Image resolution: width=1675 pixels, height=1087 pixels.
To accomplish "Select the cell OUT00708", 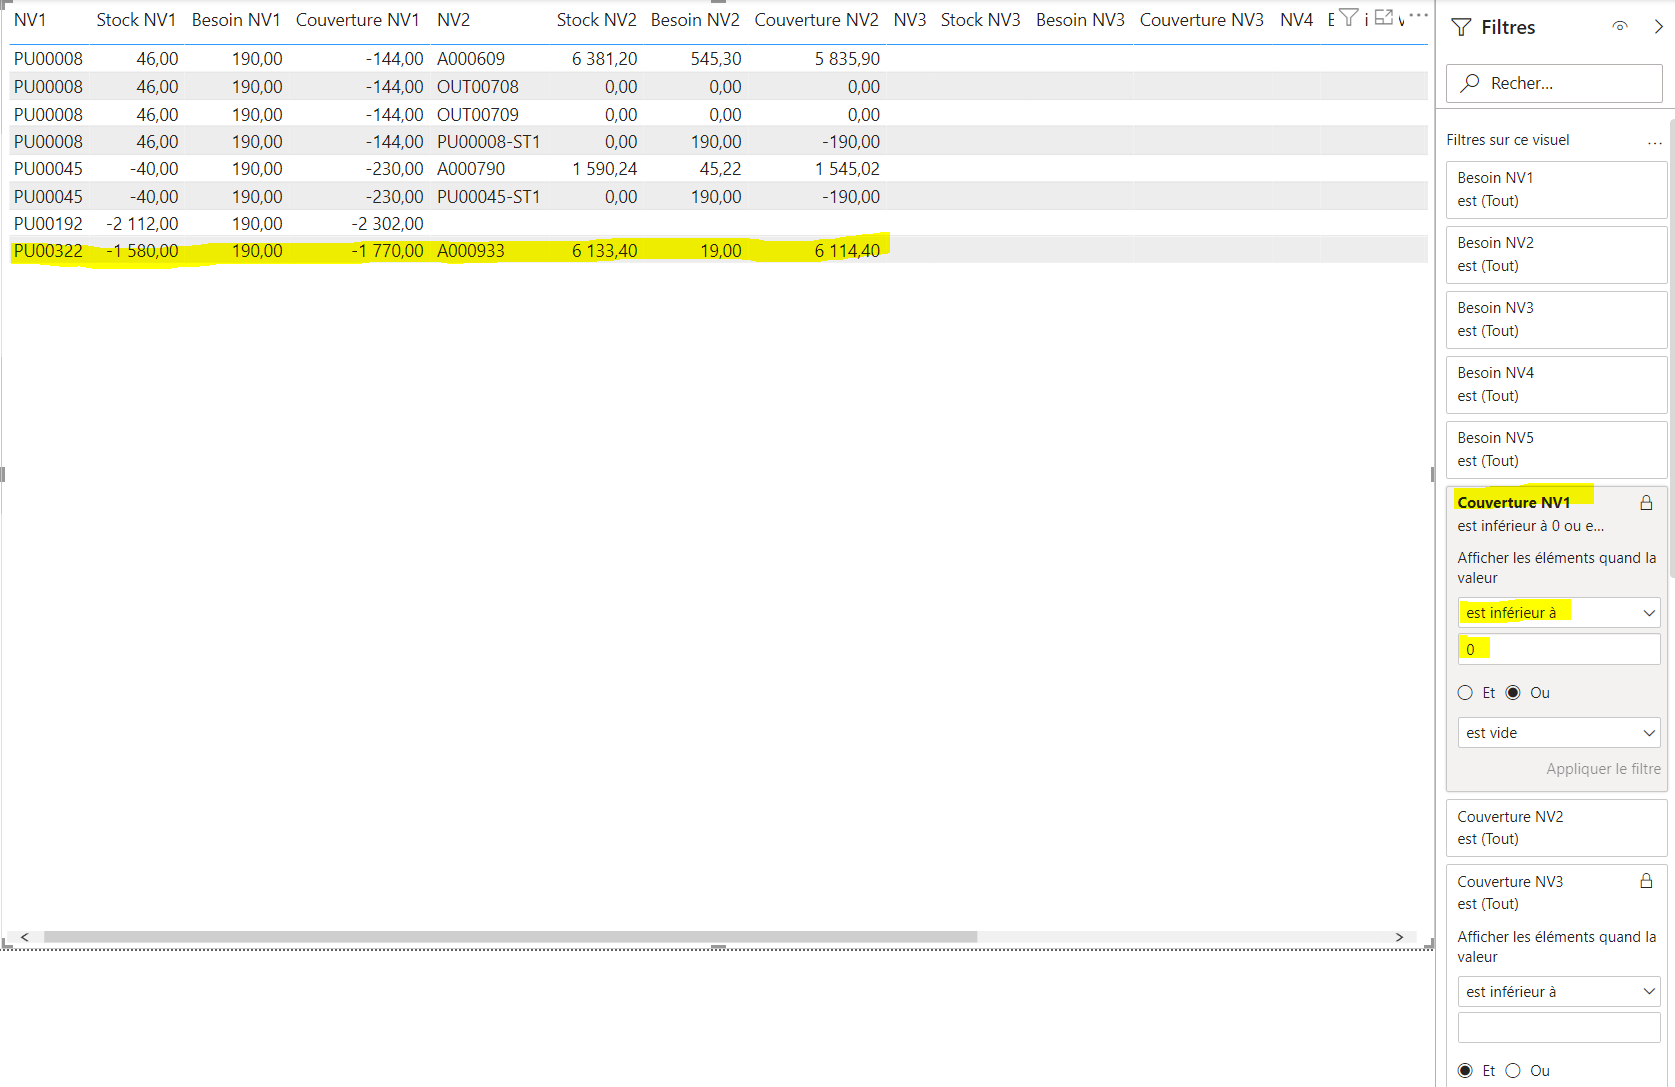I will pos(478,87).
